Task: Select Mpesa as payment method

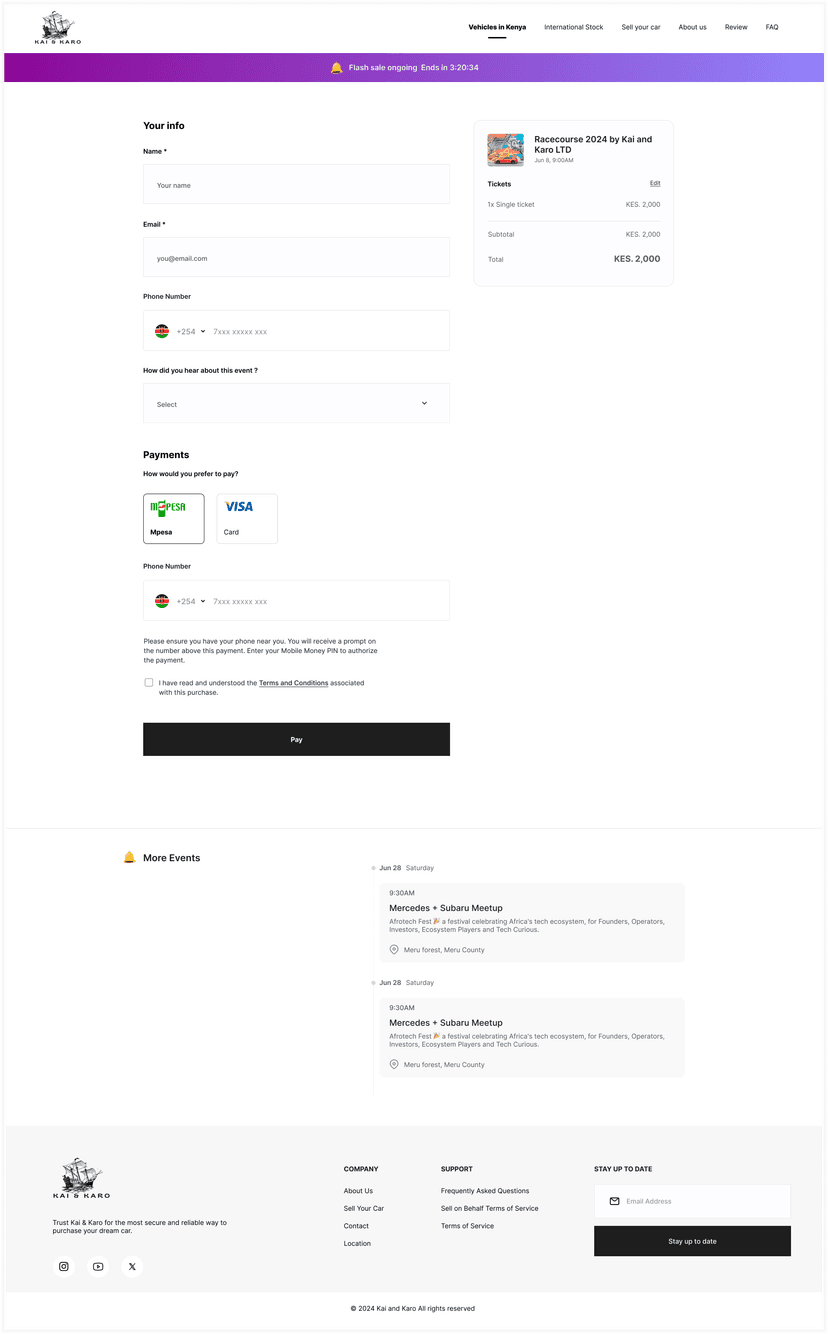Action: pyautogui.click(x=173, y=518)
